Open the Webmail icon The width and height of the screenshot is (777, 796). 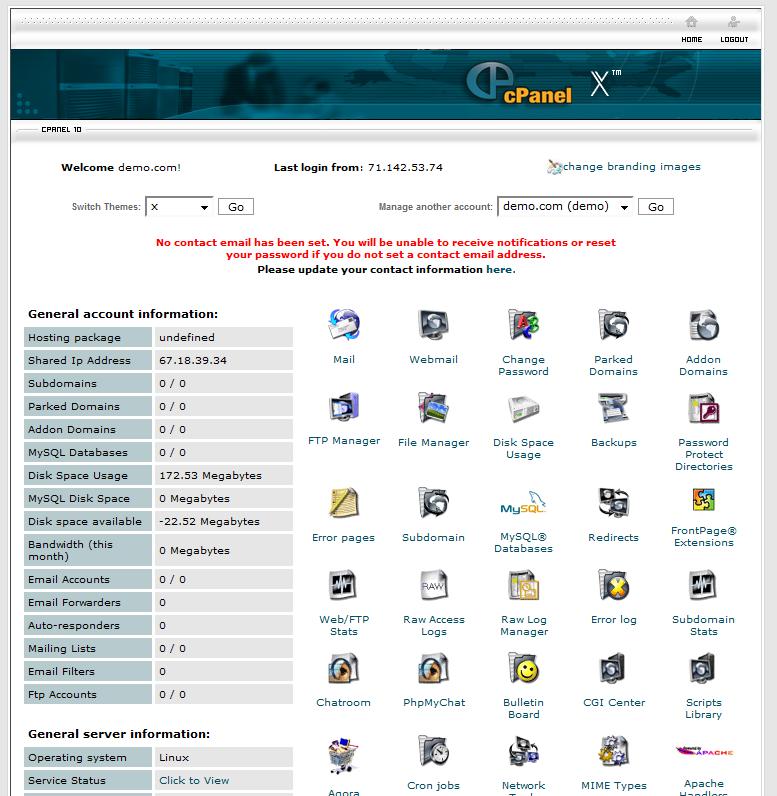[x=433, y=325]
